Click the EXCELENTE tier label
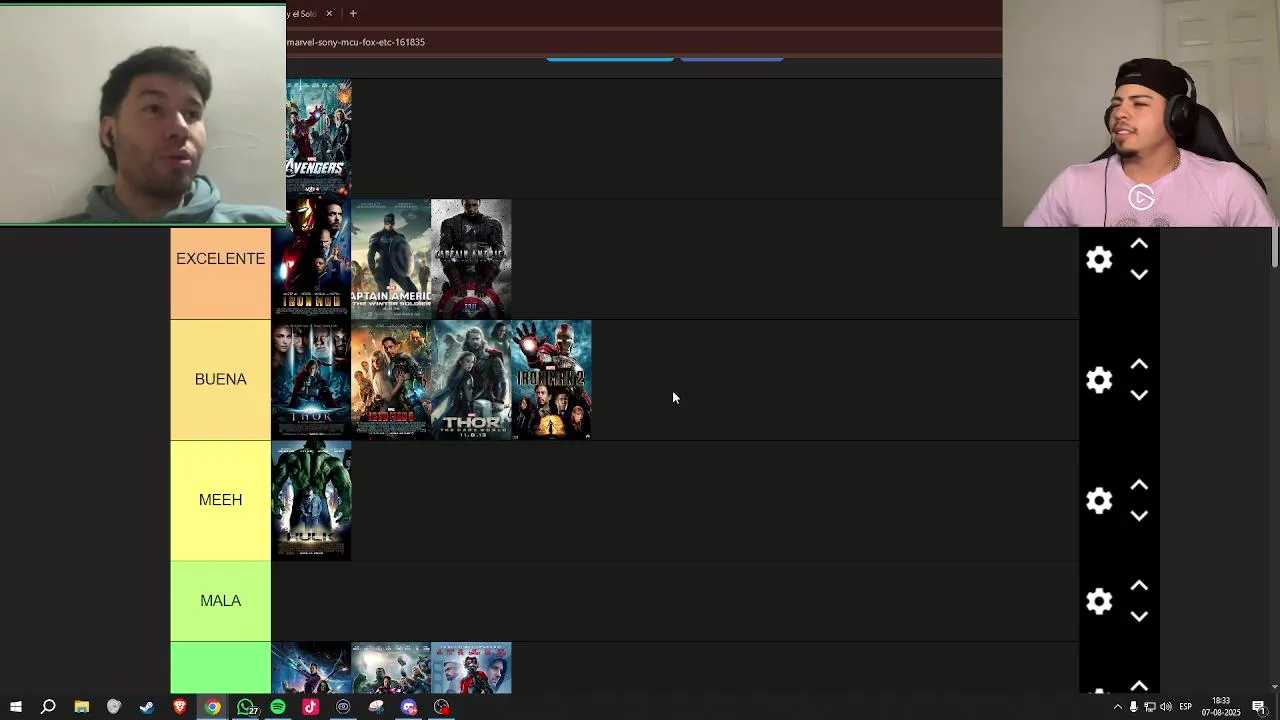 tap(220, 259)
